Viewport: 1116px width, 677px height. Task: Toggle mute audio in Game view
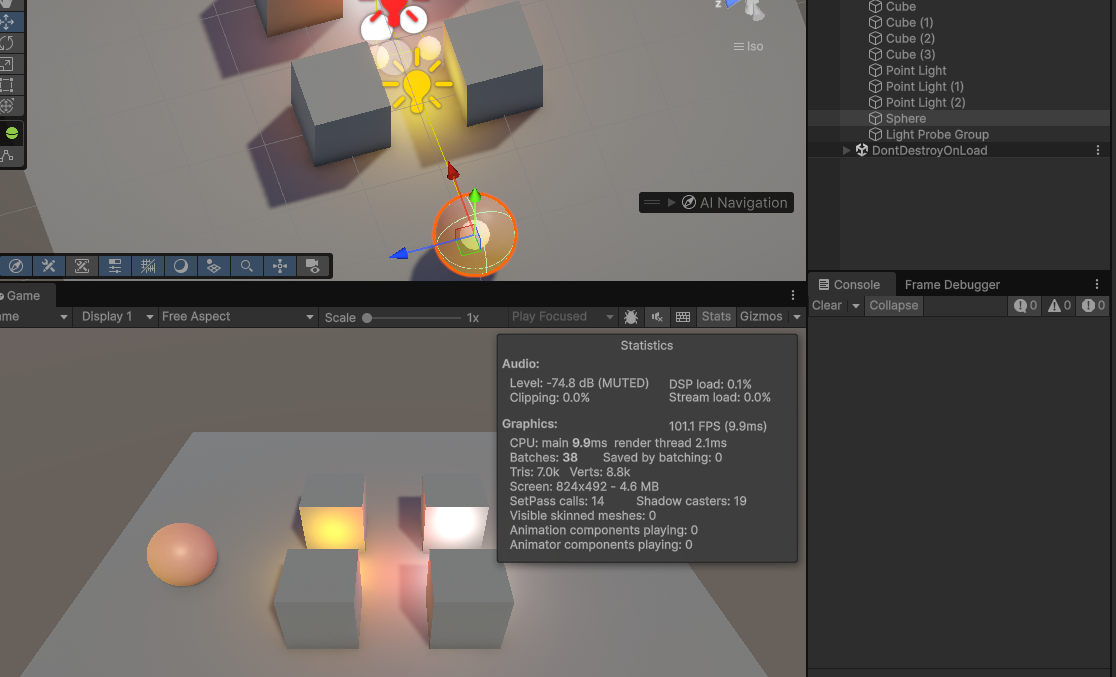[657, 317]
